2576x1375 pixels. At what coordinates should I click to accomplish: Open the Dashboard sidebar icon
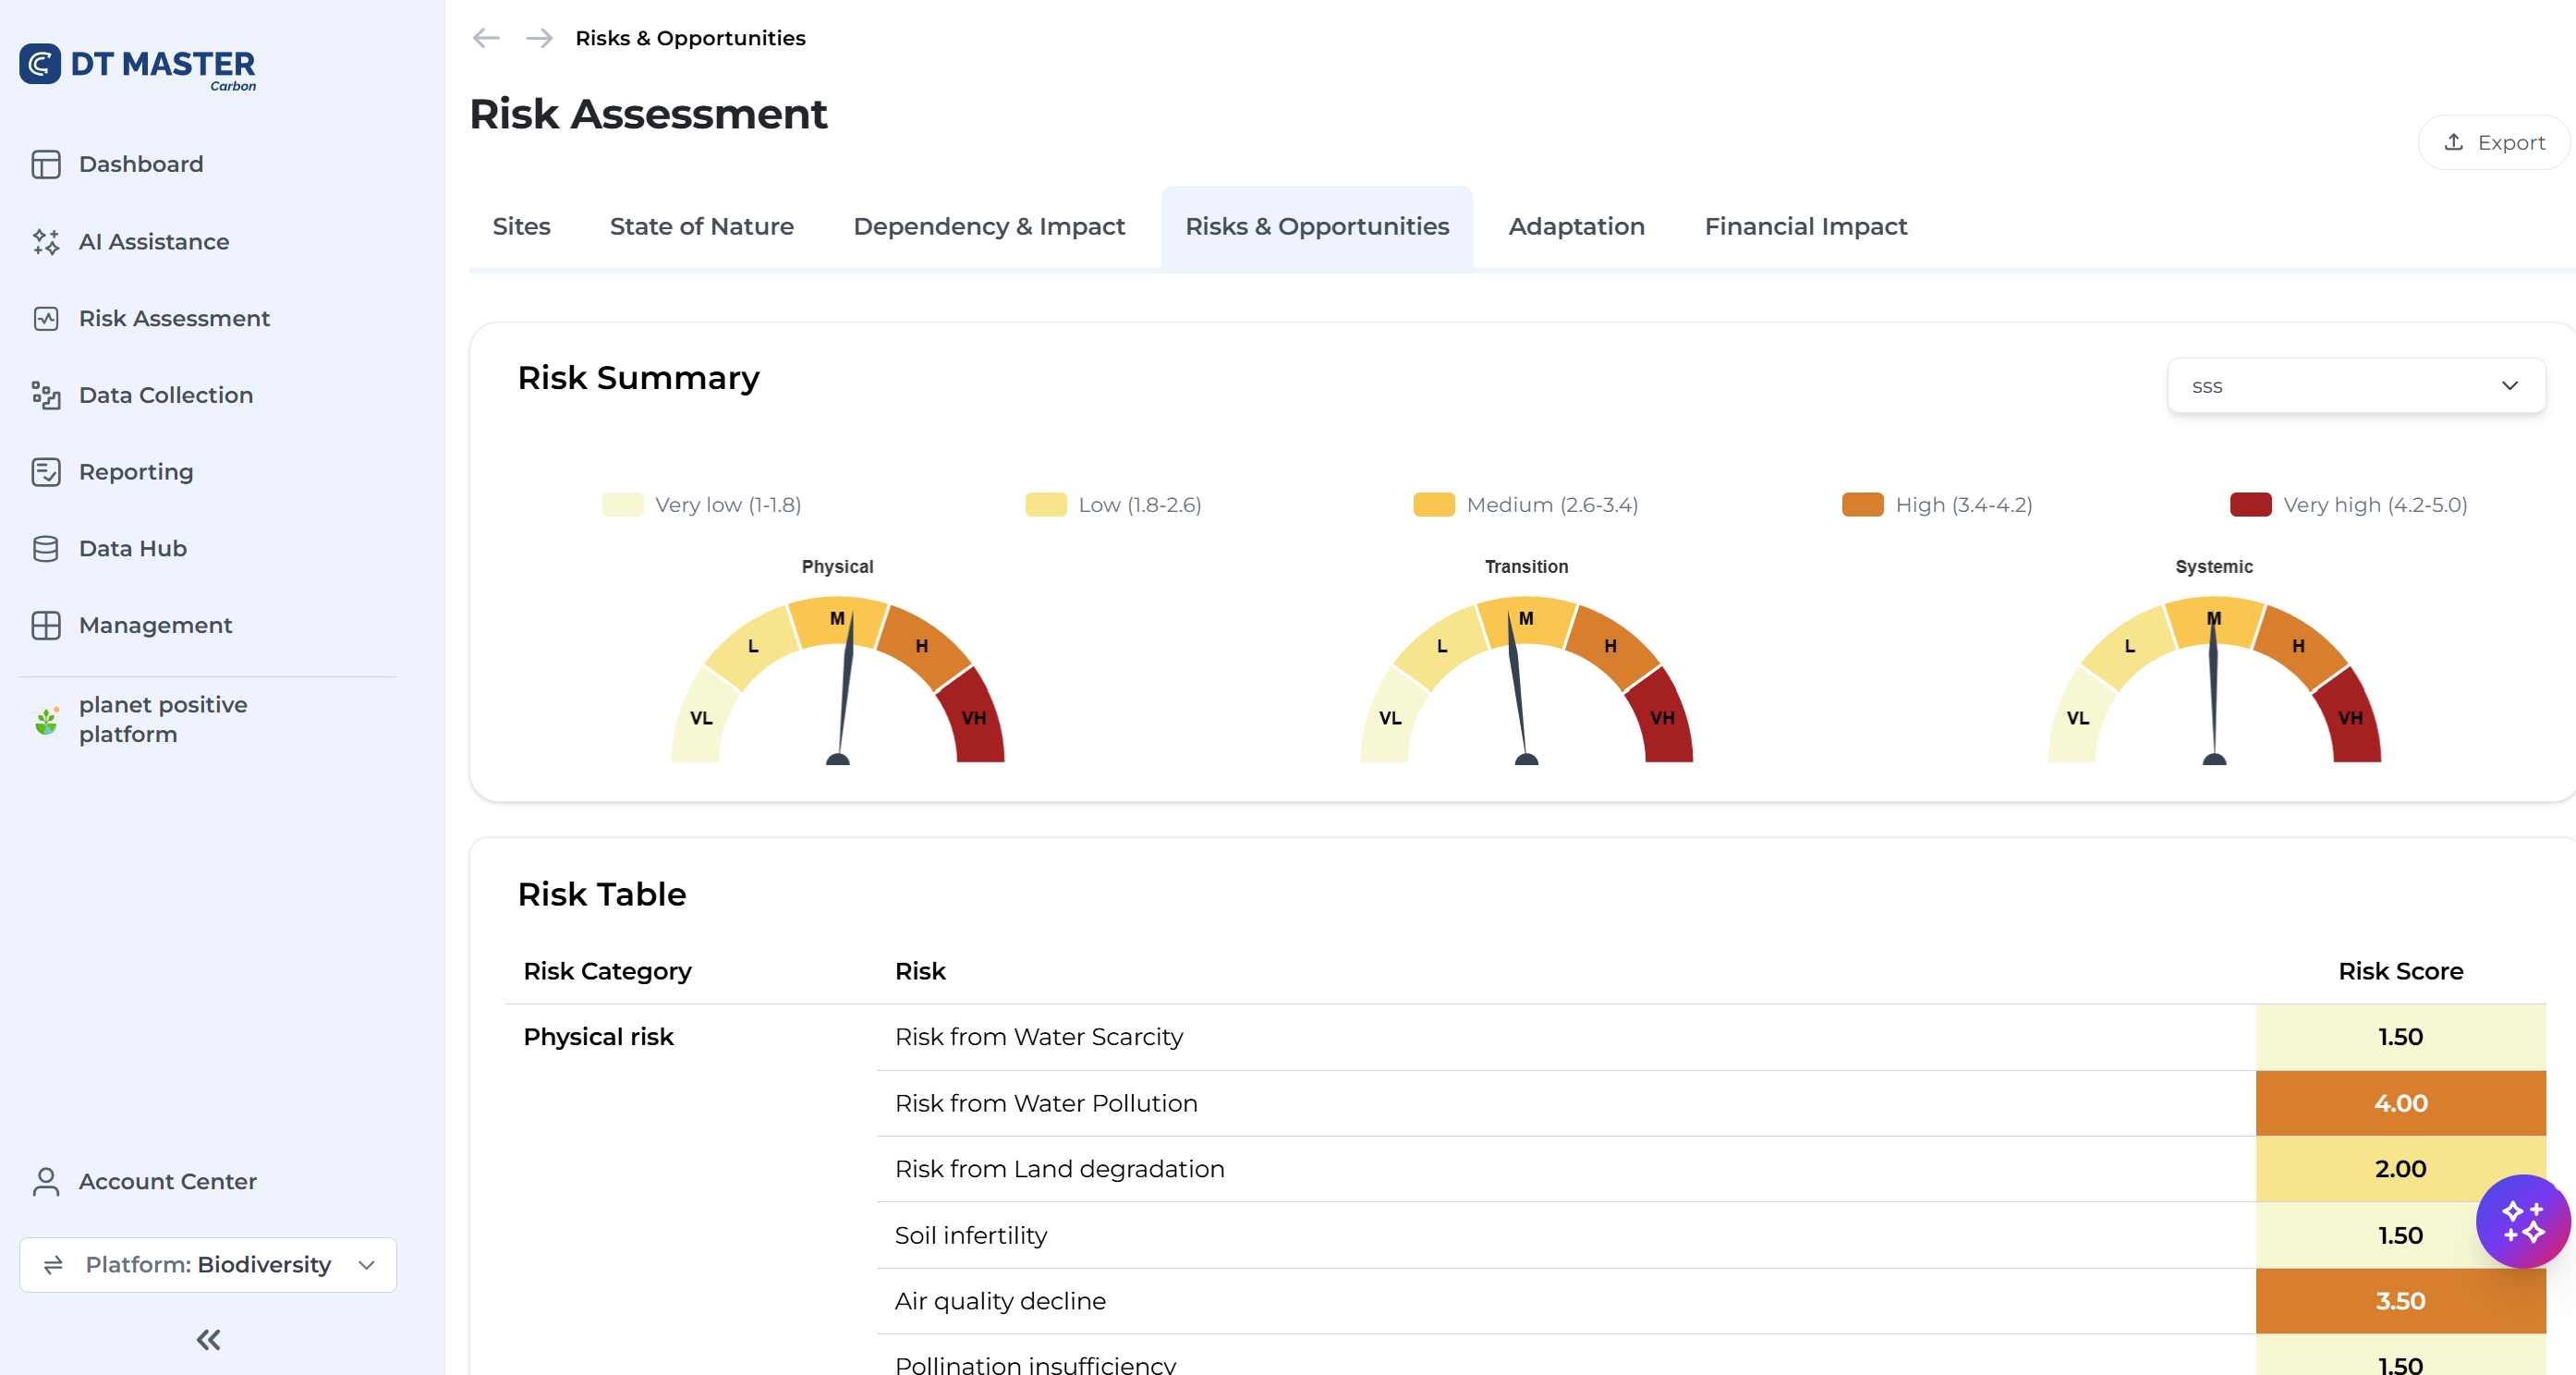[x=46, y=164]
